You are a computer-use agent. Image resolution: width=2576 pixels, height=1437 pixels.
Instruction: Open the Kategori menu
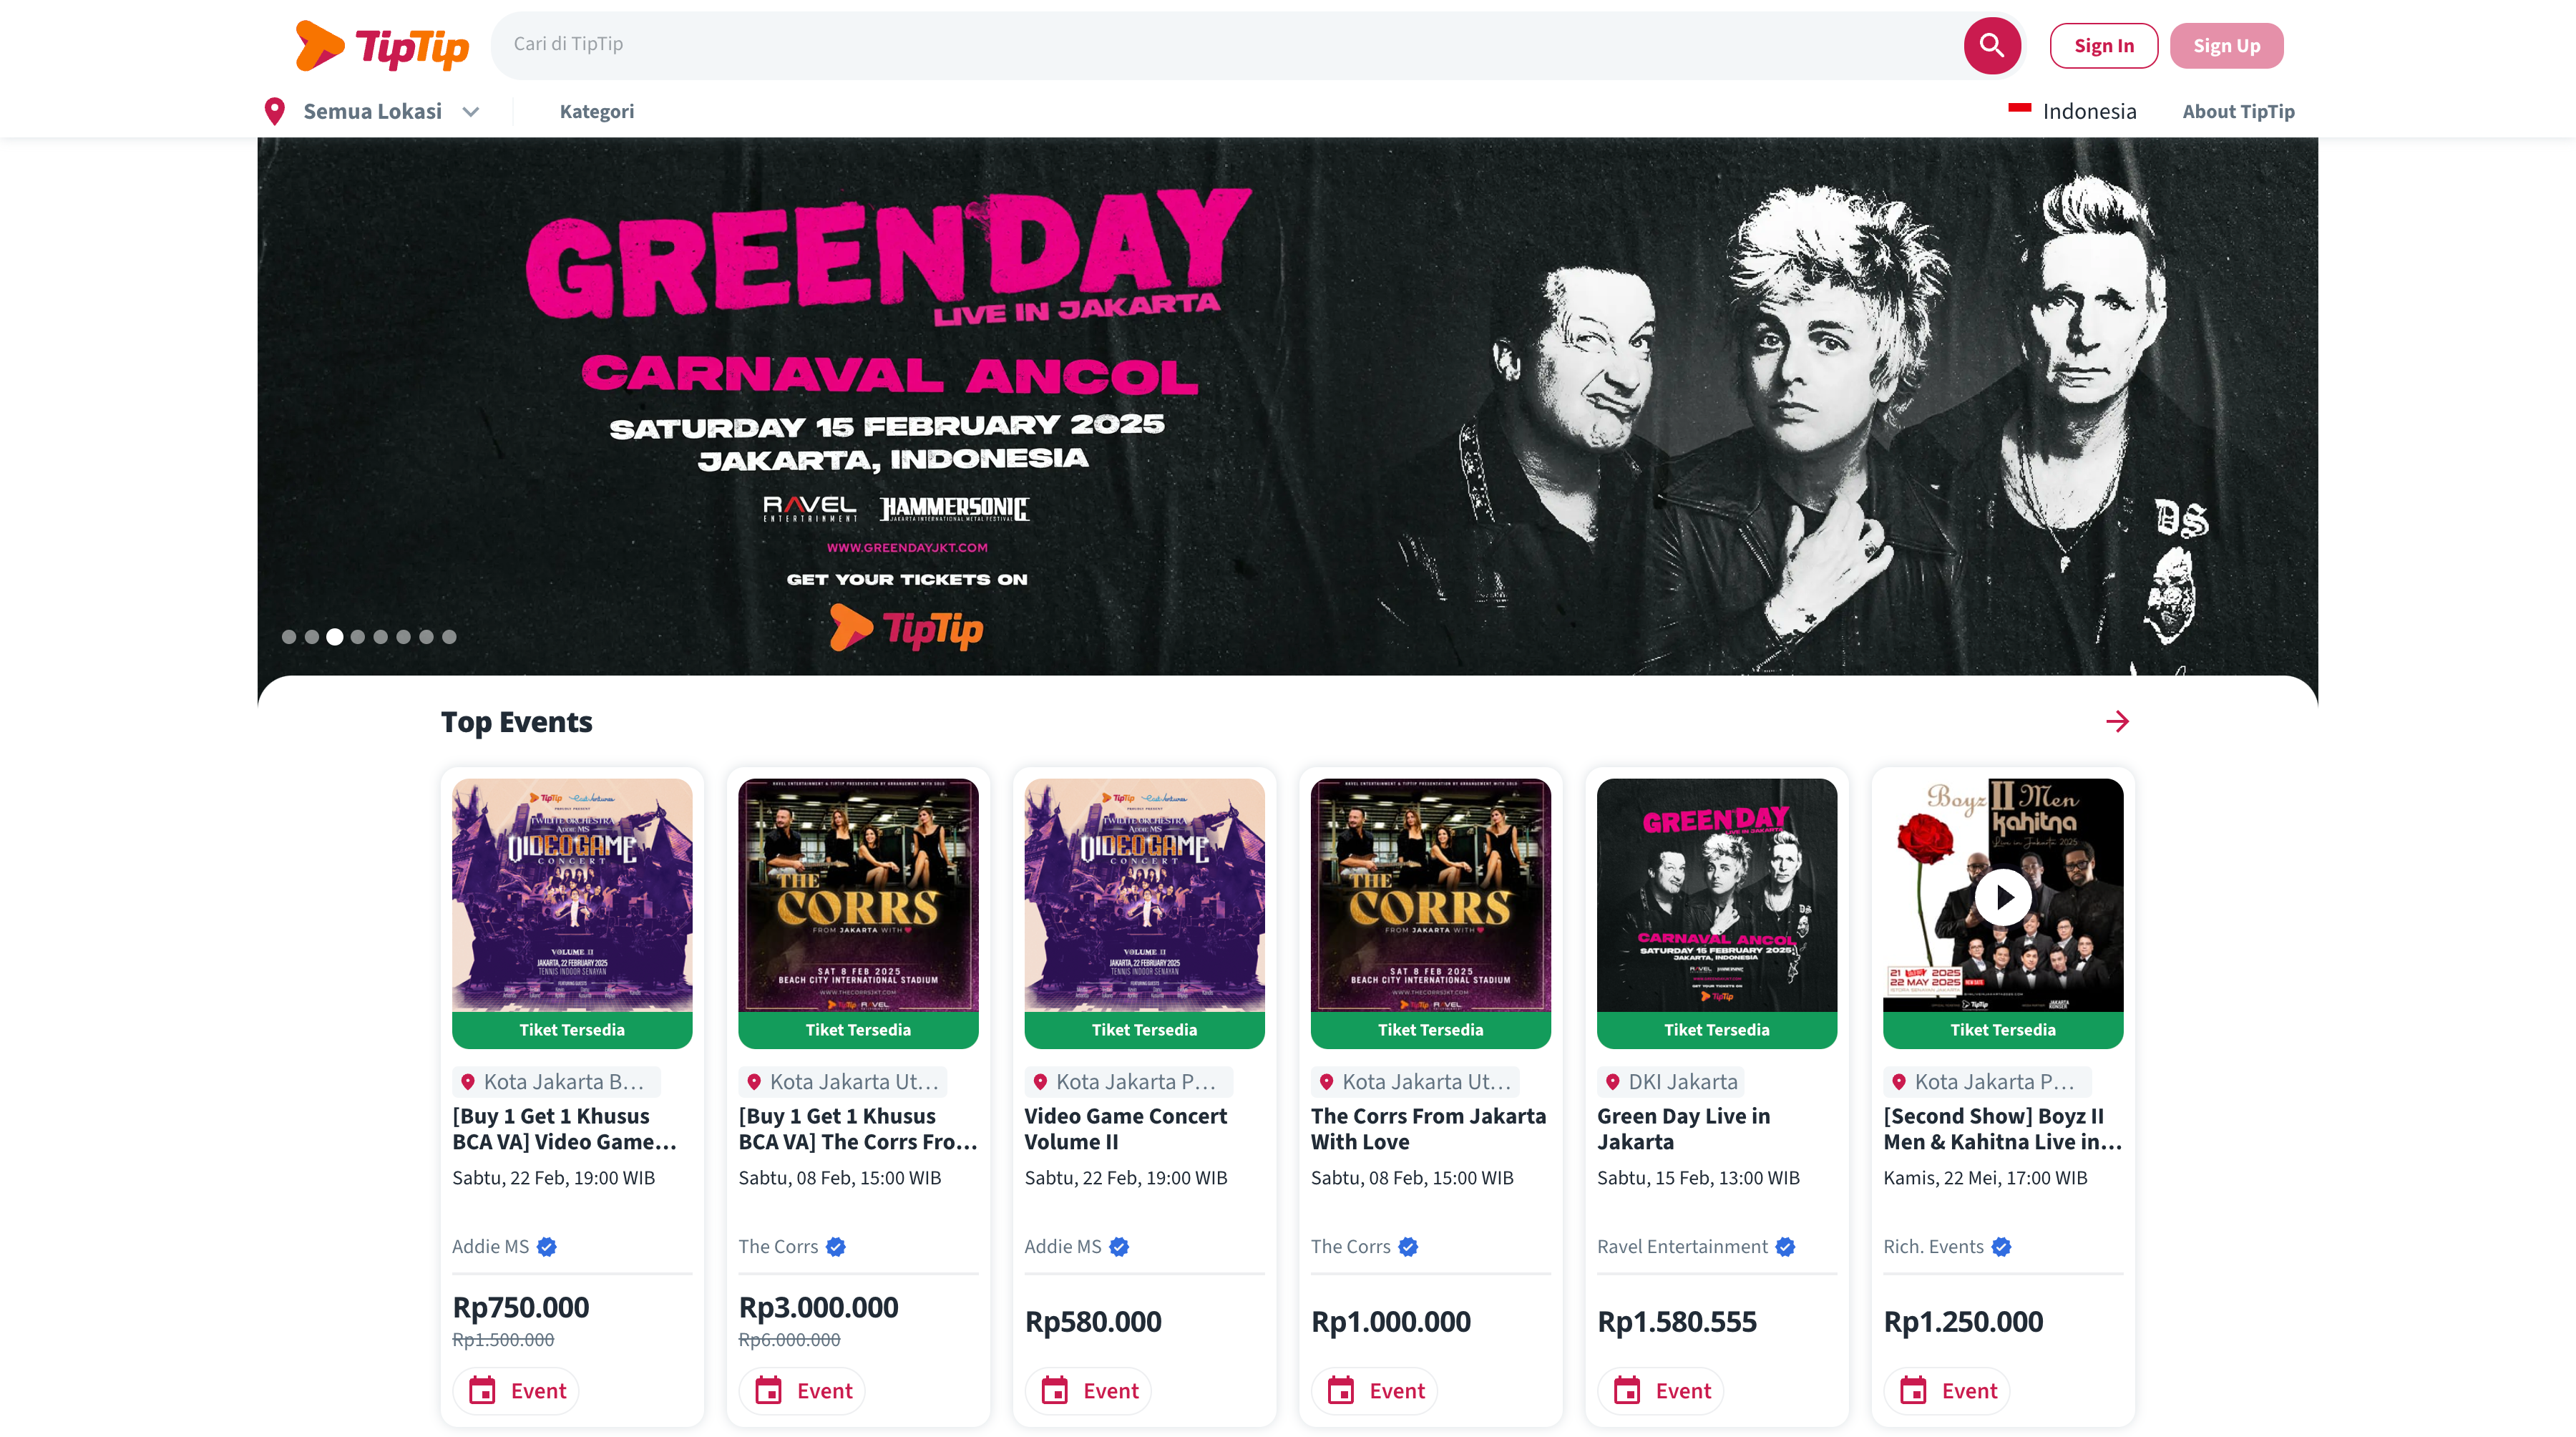[x=597, y=111]
